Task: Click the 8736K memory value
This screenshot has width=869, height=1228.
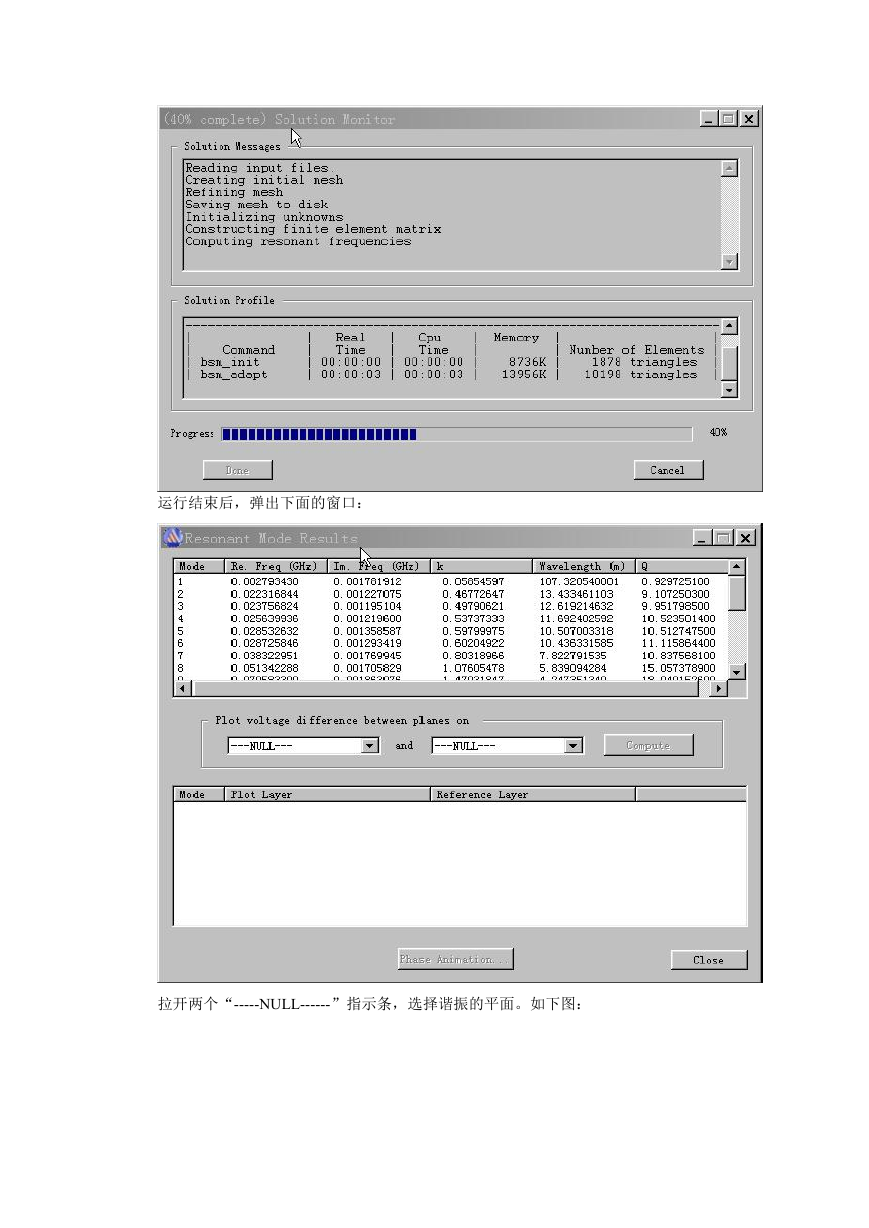Action: 527,362
